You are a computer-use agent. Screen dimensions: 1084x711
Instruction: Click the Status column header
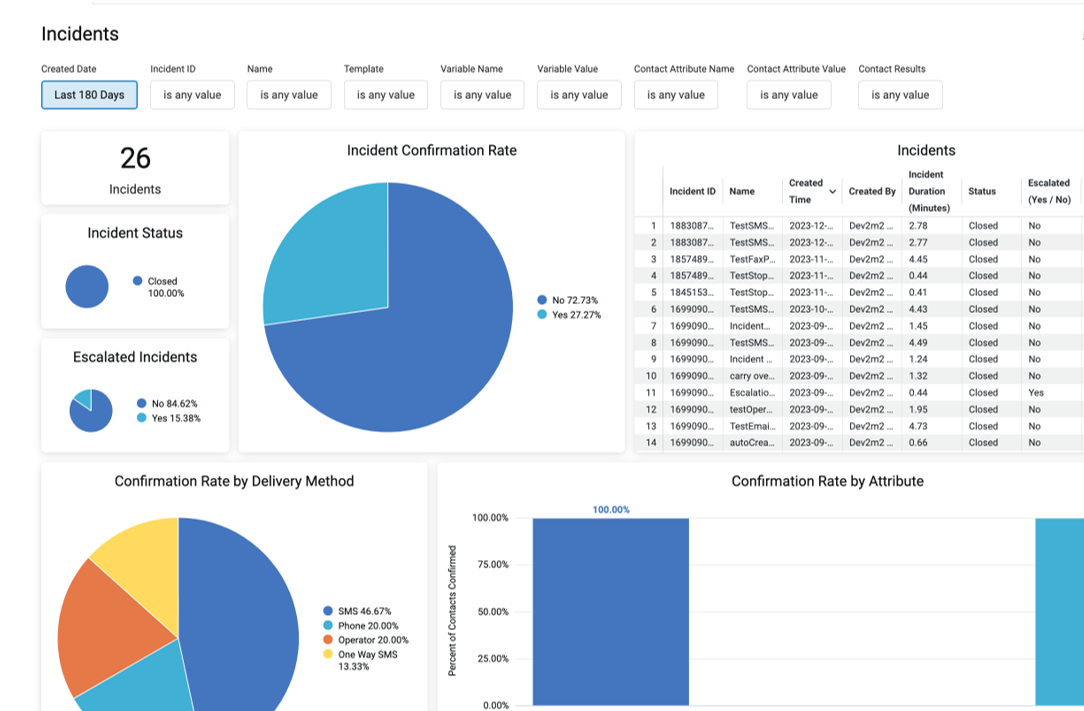982,192
